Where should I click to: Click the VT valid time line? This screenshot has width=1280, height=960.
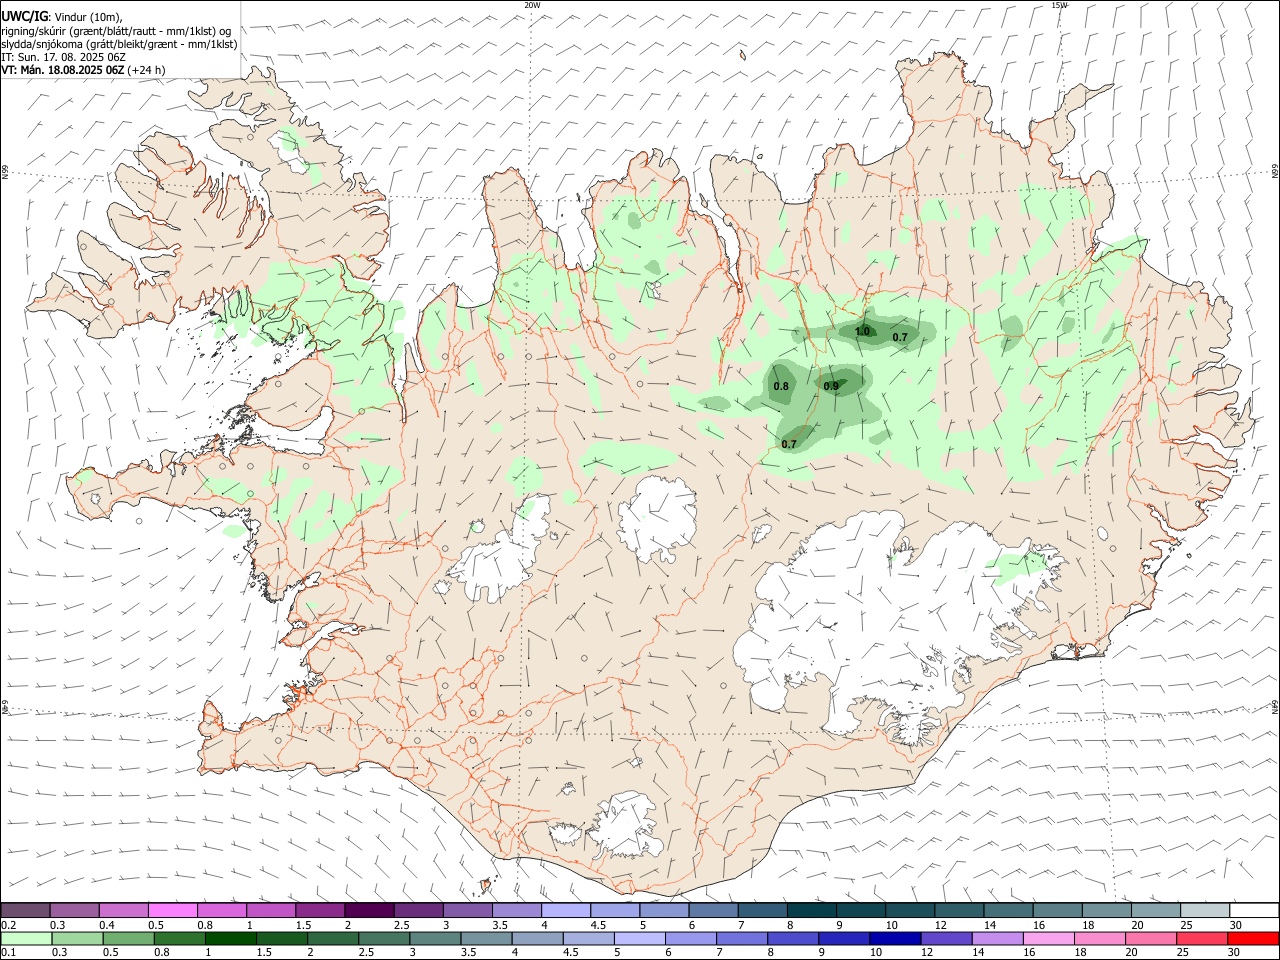pos(84,70)
